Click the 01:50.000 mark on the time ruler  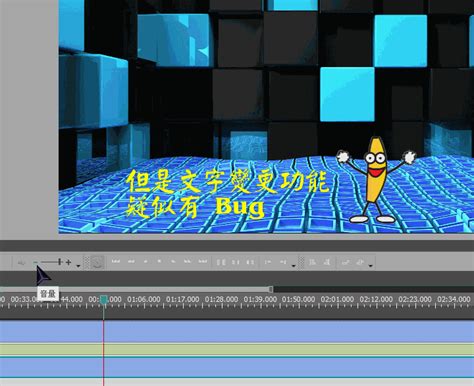click(298, 299)
